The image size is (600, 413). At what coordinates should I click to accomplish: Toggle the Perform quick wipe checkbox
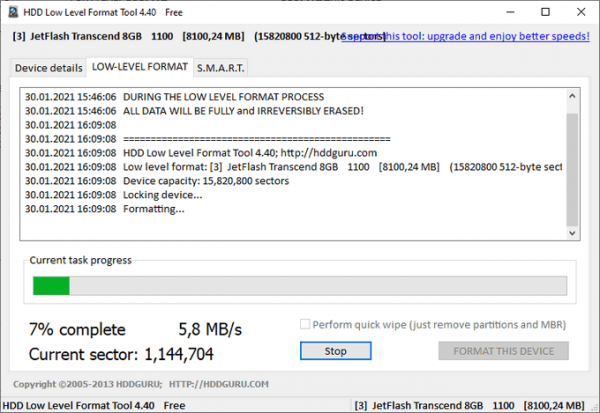click(x=305, y=324)
